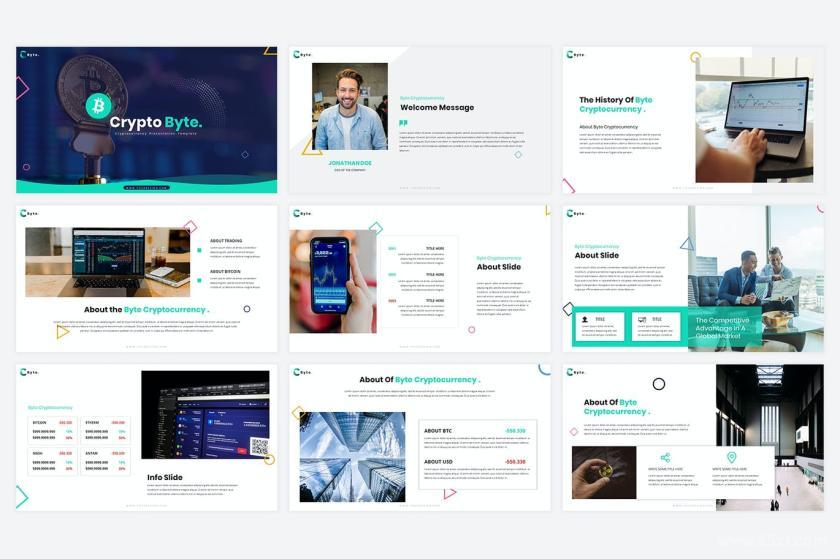Click the location pin icon
This screenshot has width=840, height=559.
coord(731,457)
